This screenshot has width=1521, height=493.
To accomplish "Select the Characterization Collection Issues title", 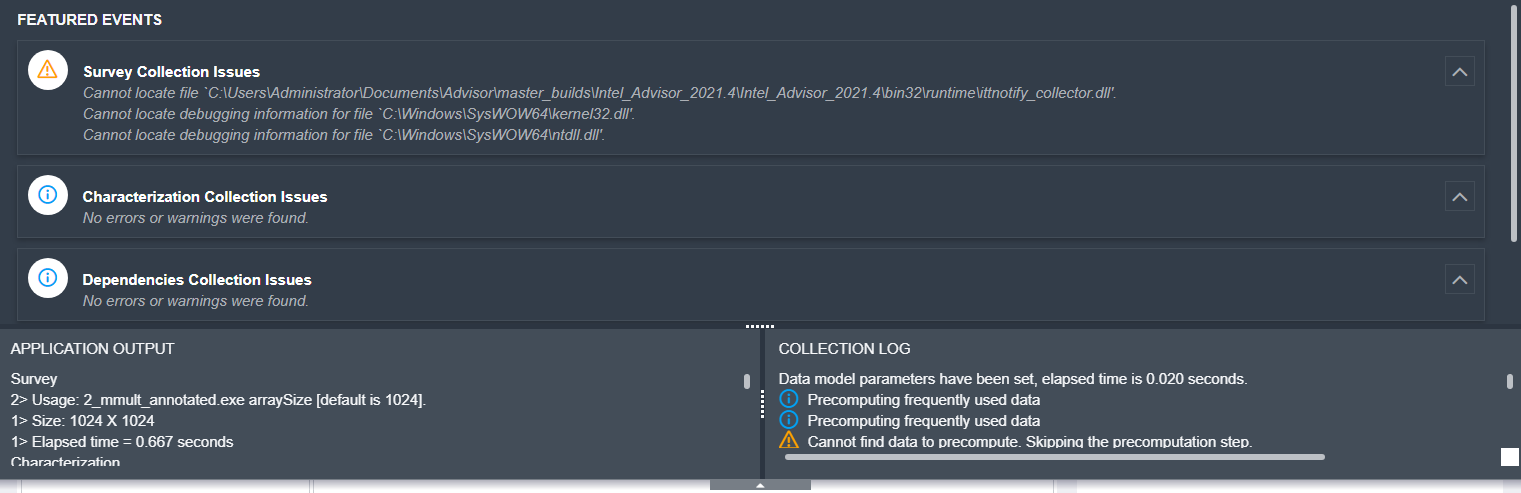I will [x=205, y=197].
